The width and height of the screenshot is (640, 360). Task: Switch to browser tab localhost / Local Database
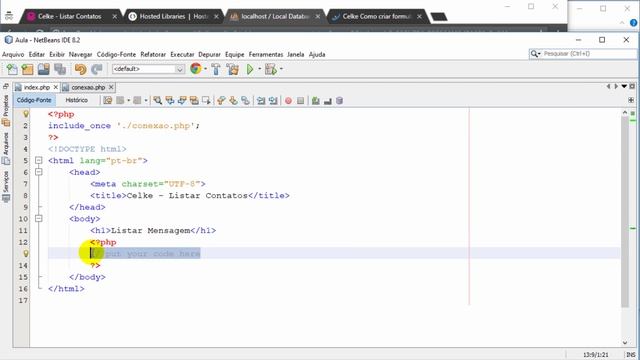(x=275, y=16)
